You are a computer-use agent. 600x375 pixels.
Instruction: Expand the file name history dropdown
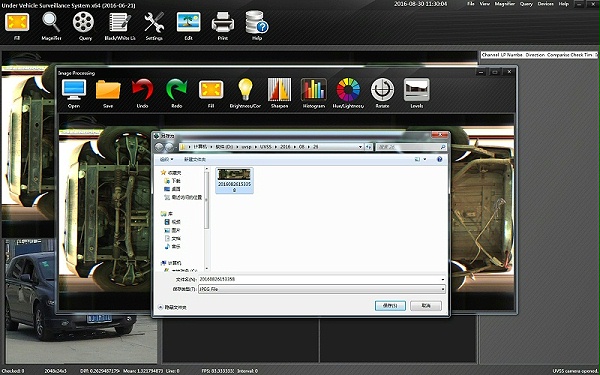pyautogui.click(x=443, y=279)
